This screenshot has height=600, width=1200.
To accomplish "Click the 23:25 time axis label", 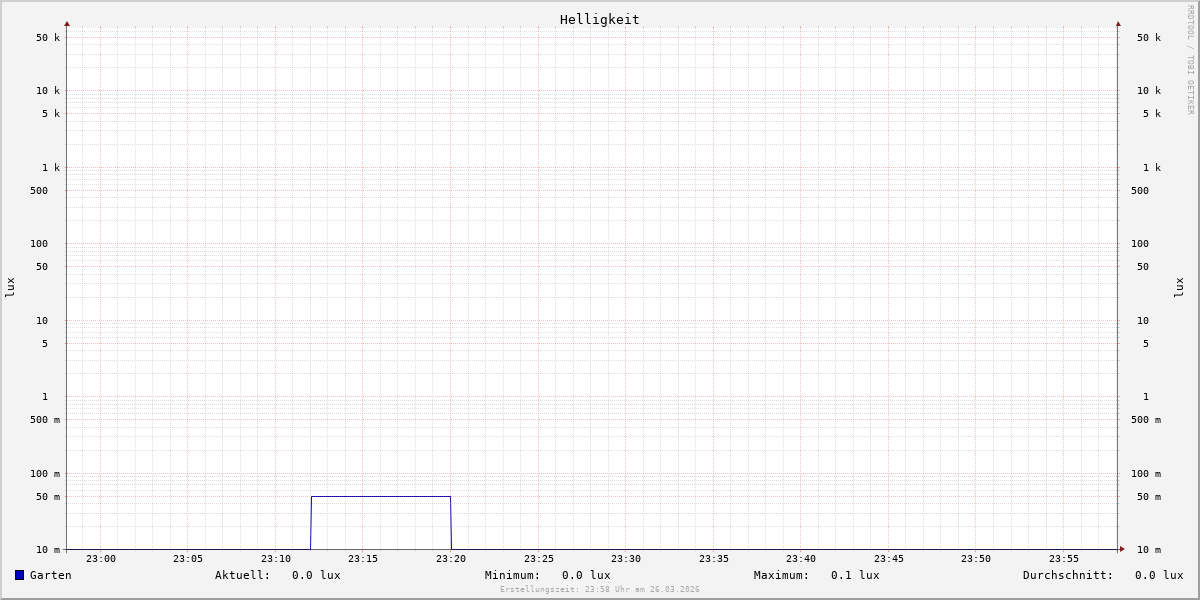I will pyautogui.click(x=539, y=559).
